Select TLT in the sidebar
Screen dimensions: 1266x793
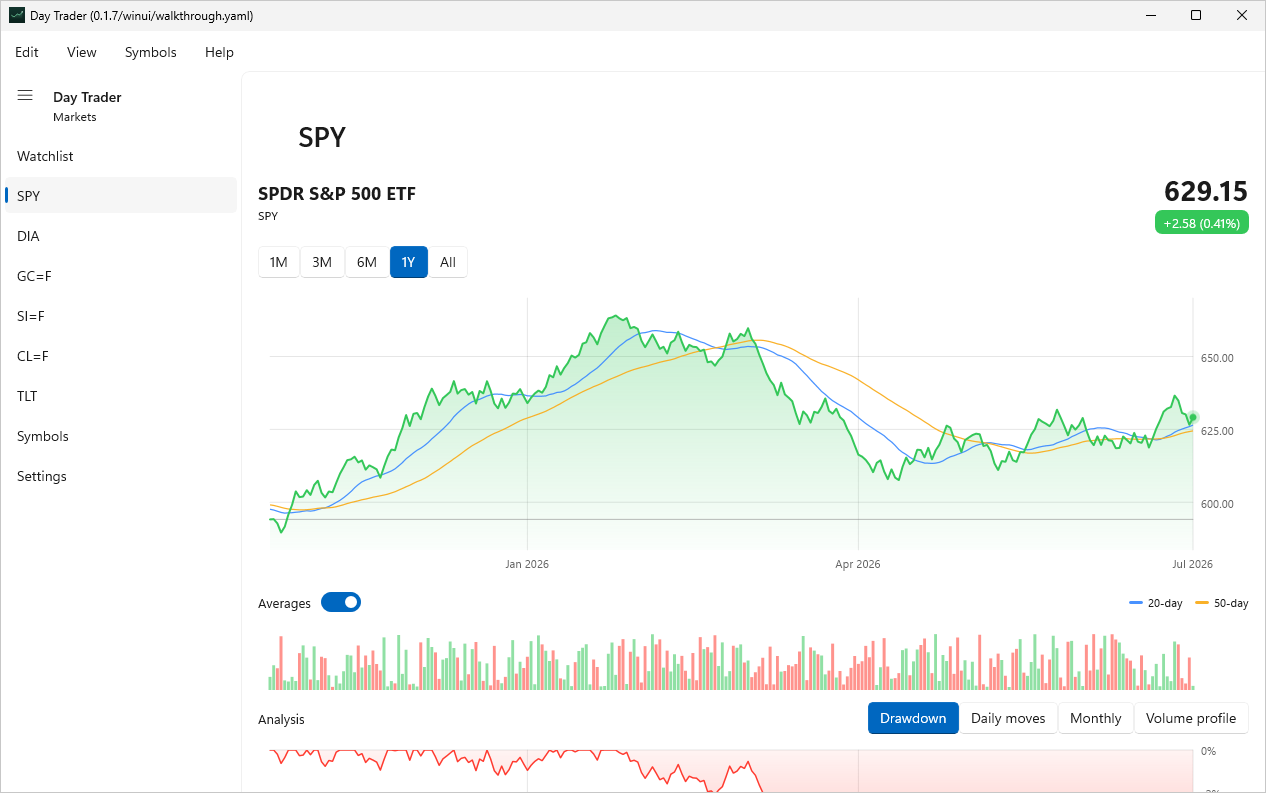[121, 396]
